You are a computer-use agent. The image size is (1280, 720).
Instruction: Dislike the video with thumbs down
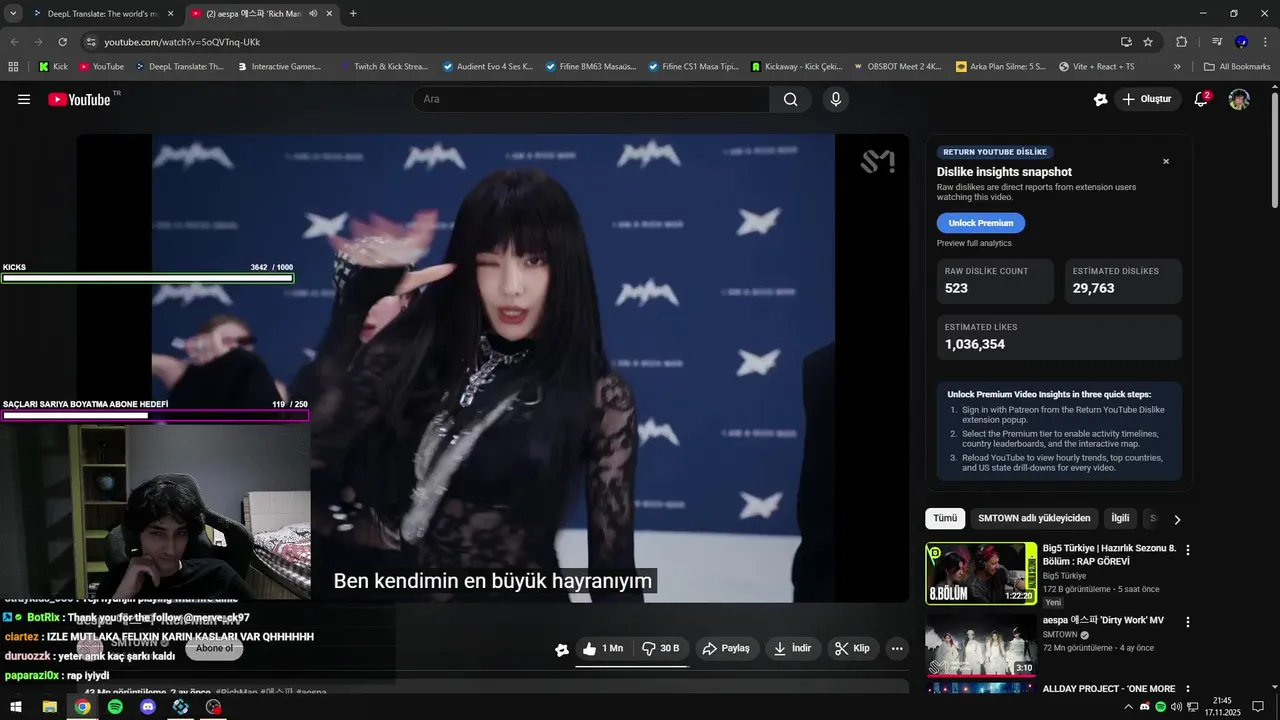660,648
